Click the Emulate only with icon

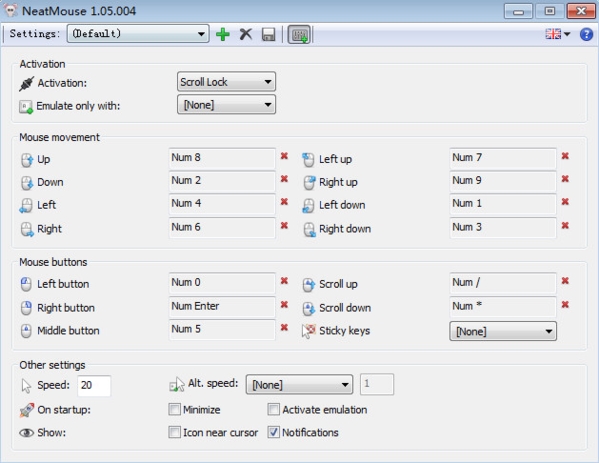[26, 107]
